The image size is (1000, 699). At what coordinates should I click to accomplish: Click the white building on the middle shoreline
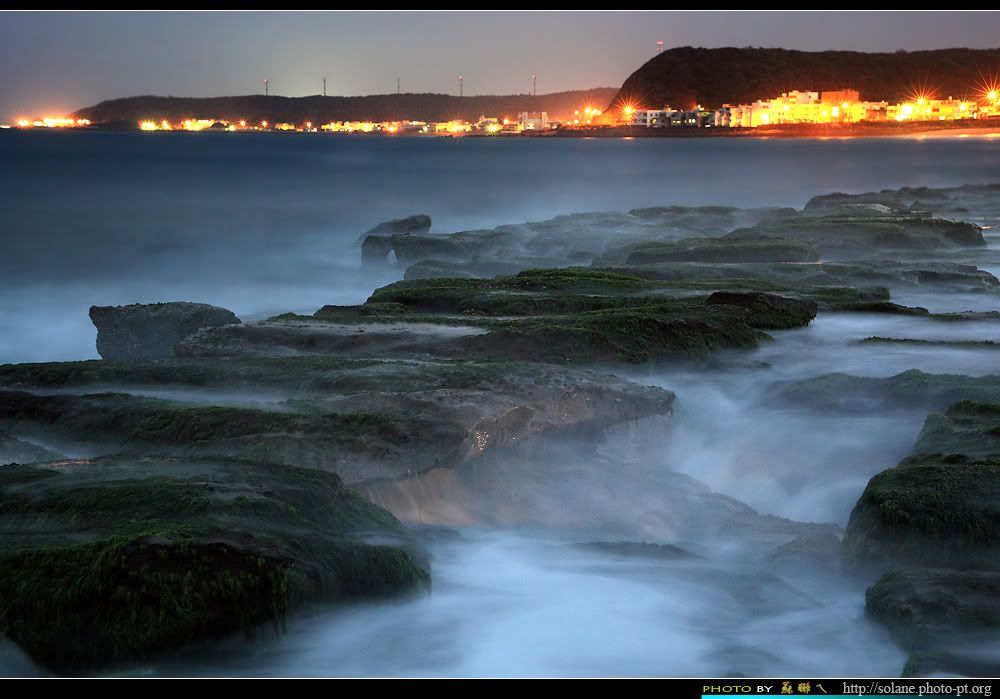pyautogui.click(x=532, y=121)
